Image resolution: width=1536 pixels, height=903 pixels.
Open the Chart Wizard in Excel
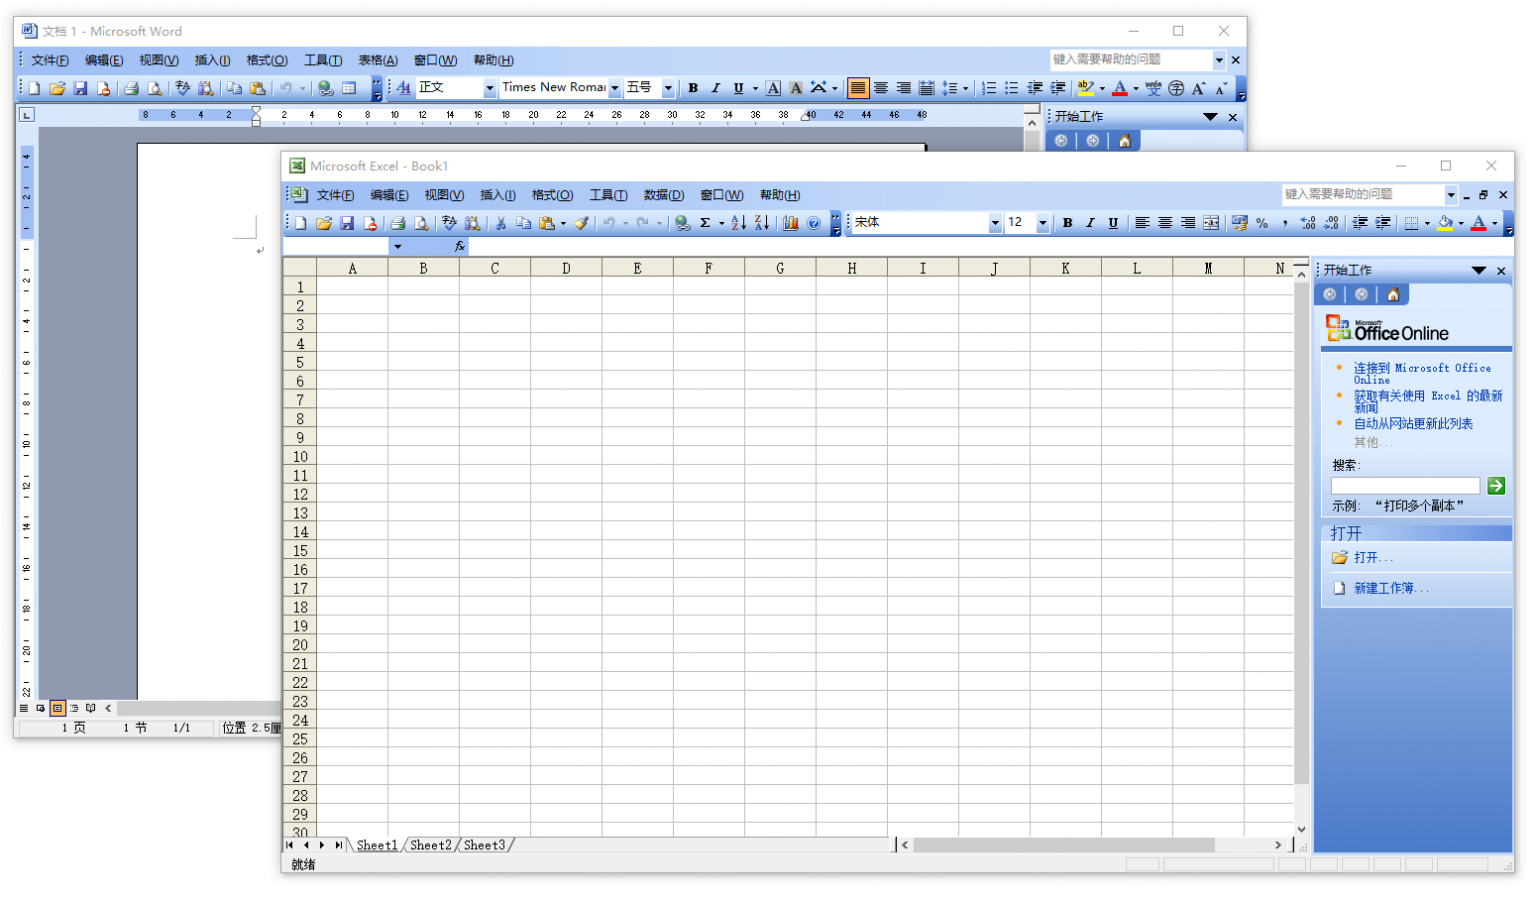point(790,223)
